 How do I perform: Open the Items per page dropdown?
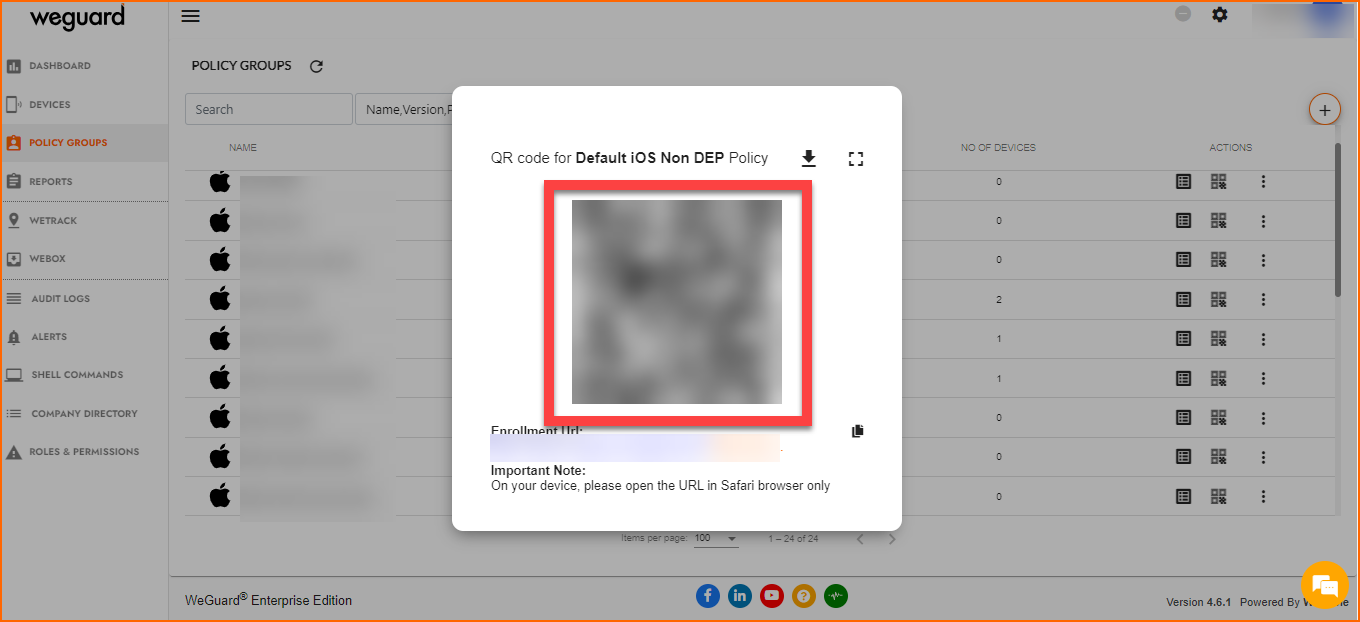[715, 538]
